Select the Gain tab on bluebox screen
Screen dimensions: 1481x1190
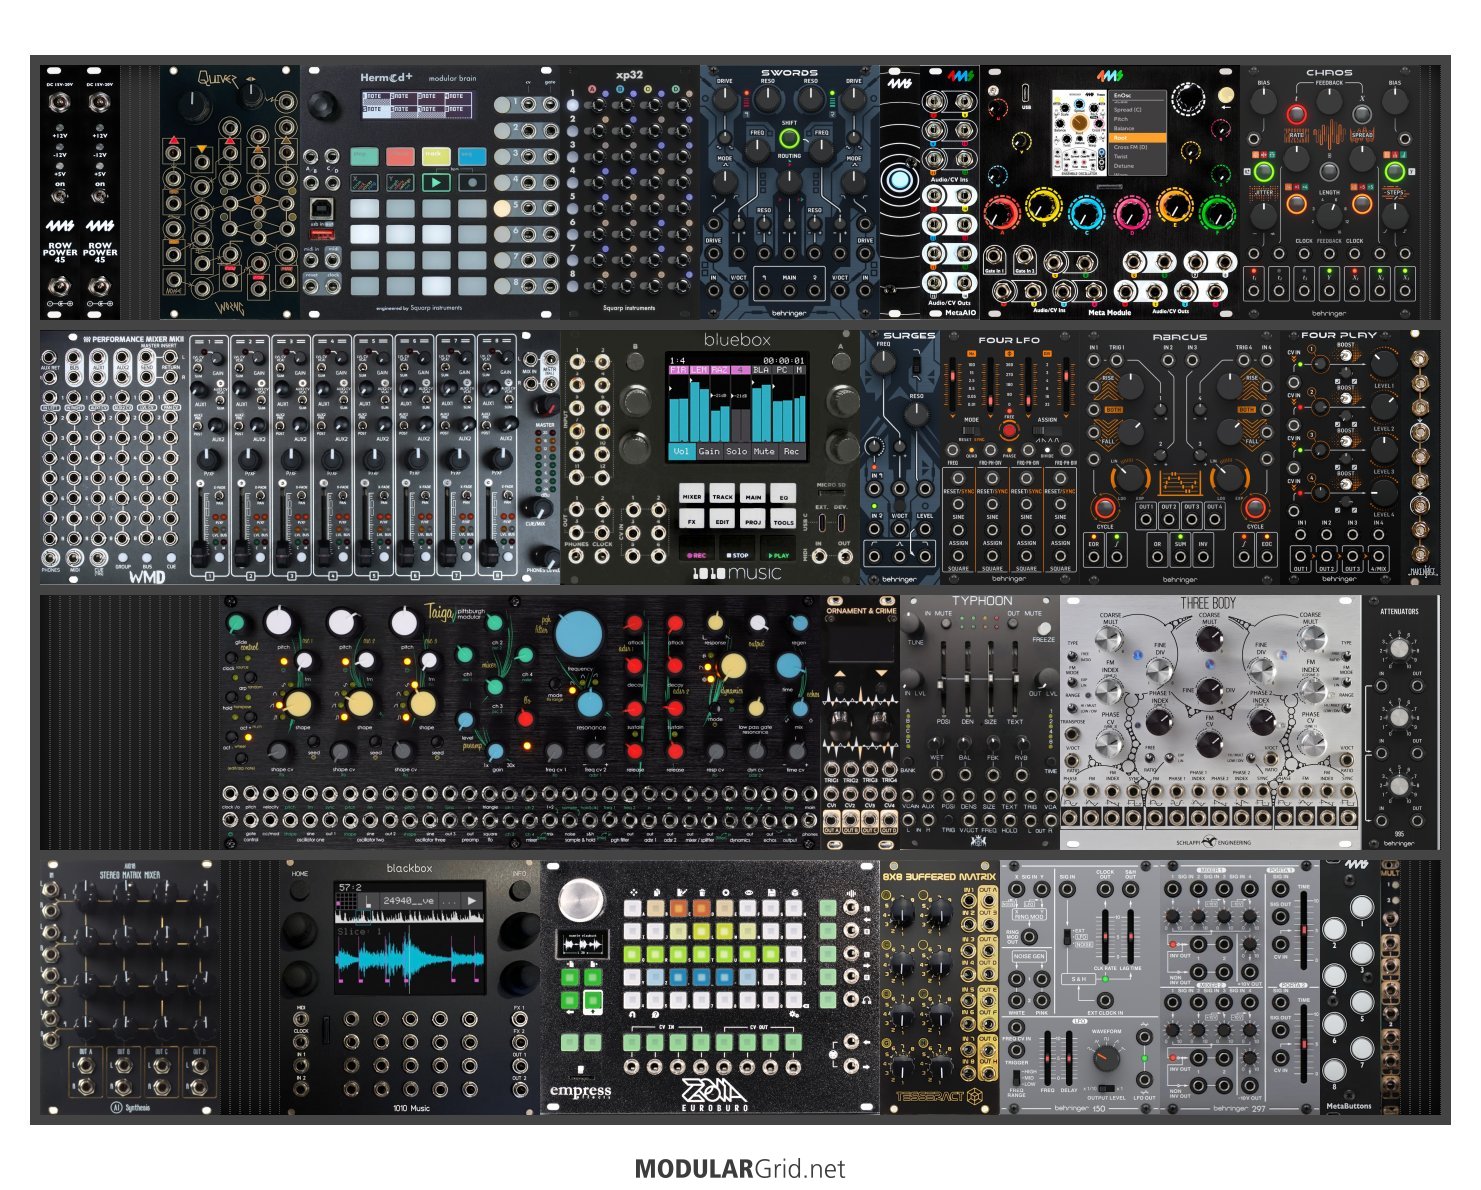709,451
